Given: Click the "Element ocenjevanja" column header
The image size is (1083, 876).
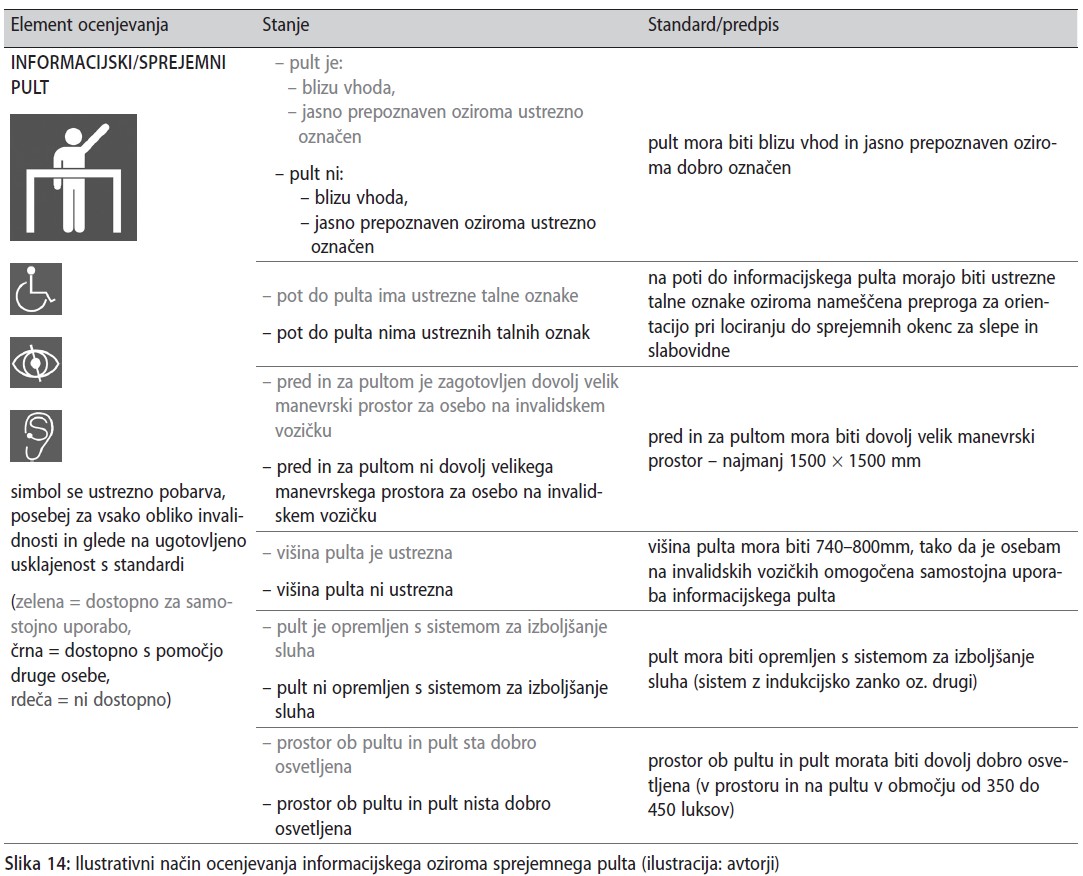Looking at the screenshot, I should click(89, 24).
